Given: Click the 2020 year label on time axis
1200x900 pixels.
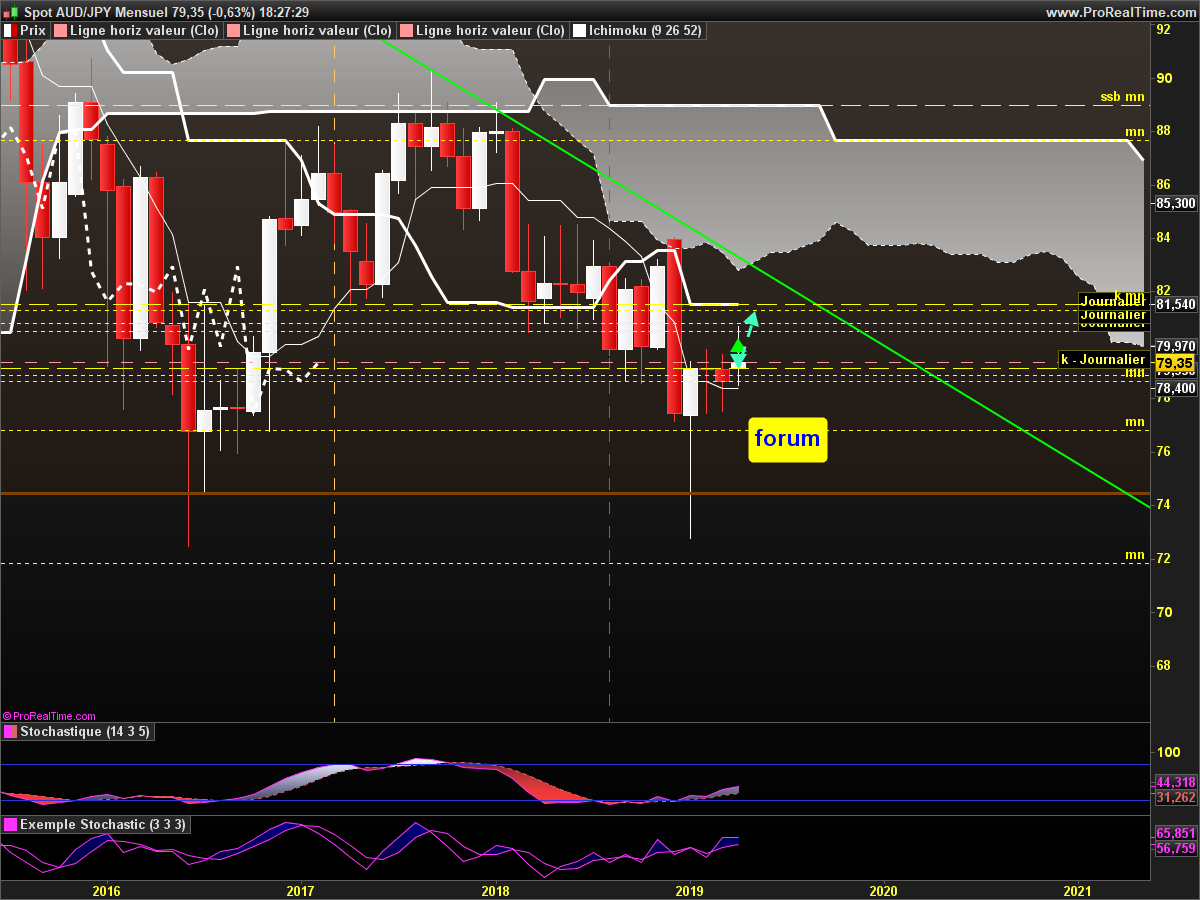Looking at the screenshot, I should coord(884,890).
